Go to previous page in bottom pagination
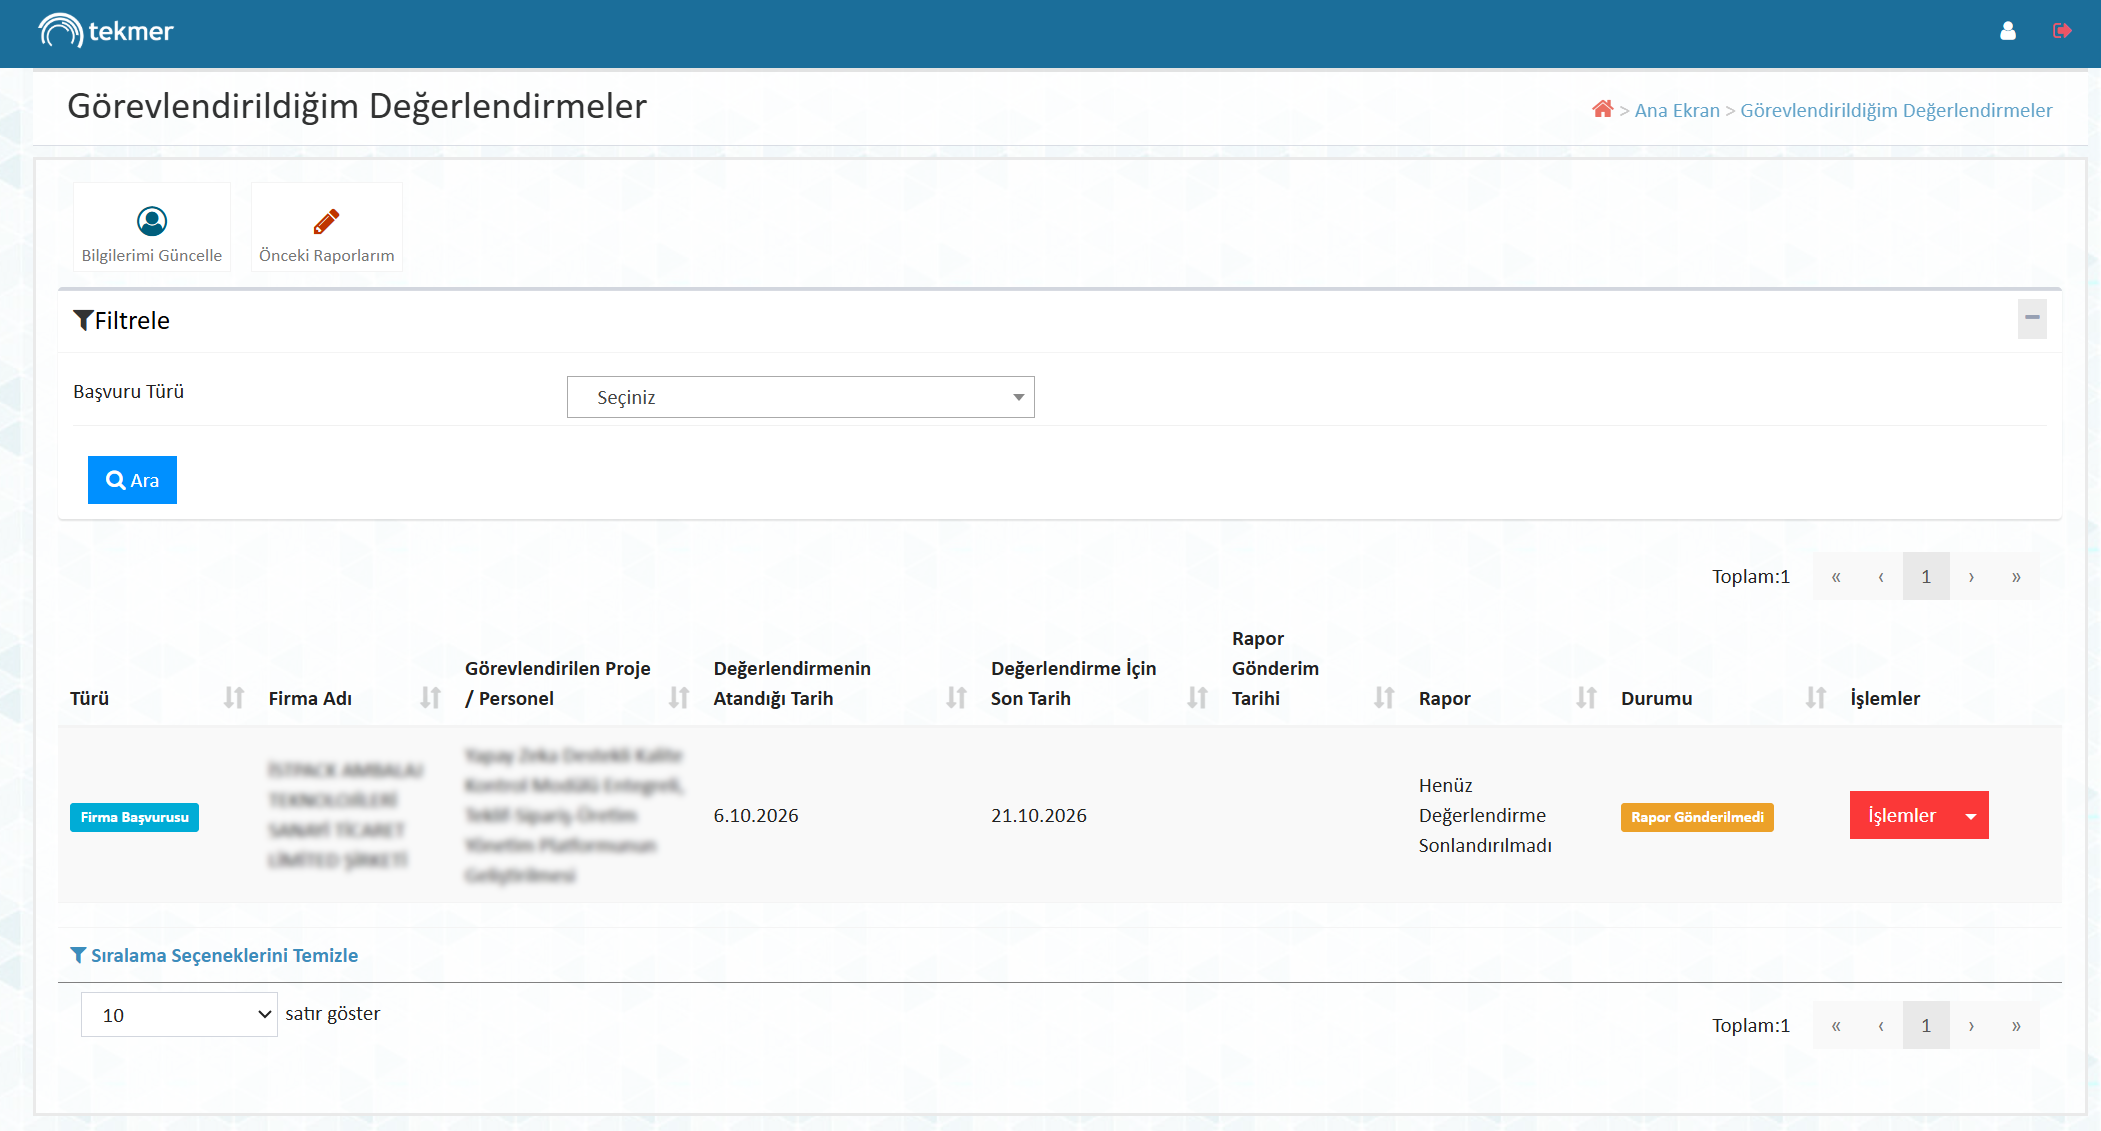Screen dimensions: 2101x1131 tap(1881, 1025)
